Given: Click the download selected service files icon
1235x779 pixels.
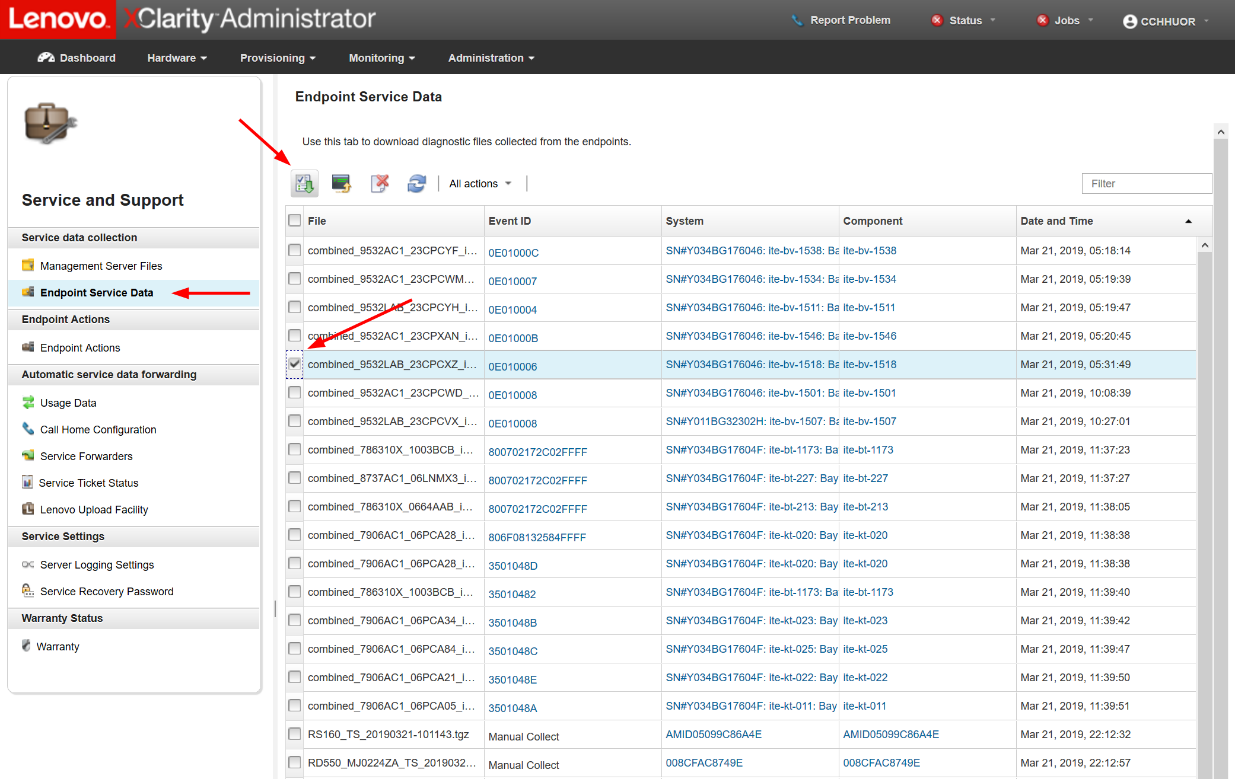Looking at the screenshot, I should (304, 183).
